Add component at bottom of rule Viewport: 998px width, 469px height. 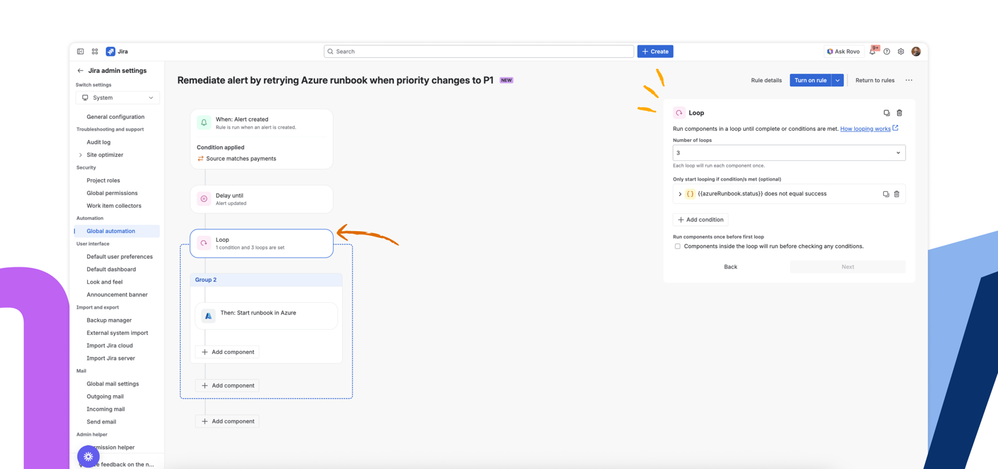227,421
